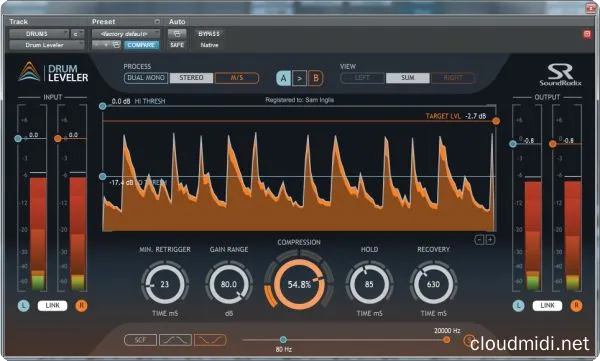Viewport: 600px width, 361px height.
Task: Switch view to RIGHT
Action: [x=453, y=78]
